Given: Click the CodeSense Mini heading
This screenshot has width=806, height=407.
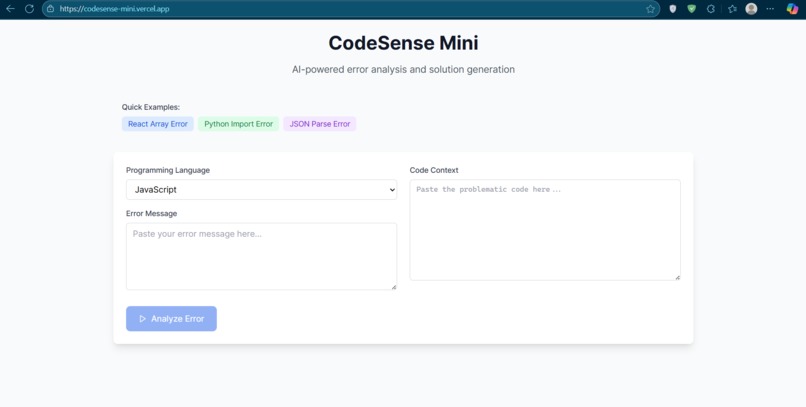Looking at the screenshot, I should click(404, 43).
